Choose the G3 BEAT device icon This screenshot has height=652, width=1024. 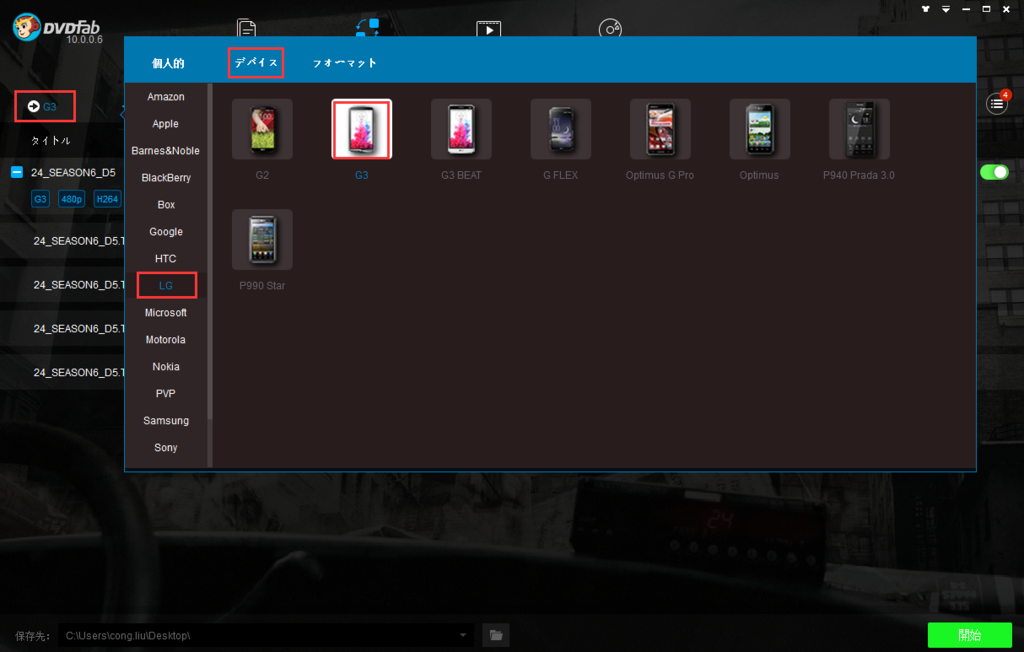click(461, 129)
